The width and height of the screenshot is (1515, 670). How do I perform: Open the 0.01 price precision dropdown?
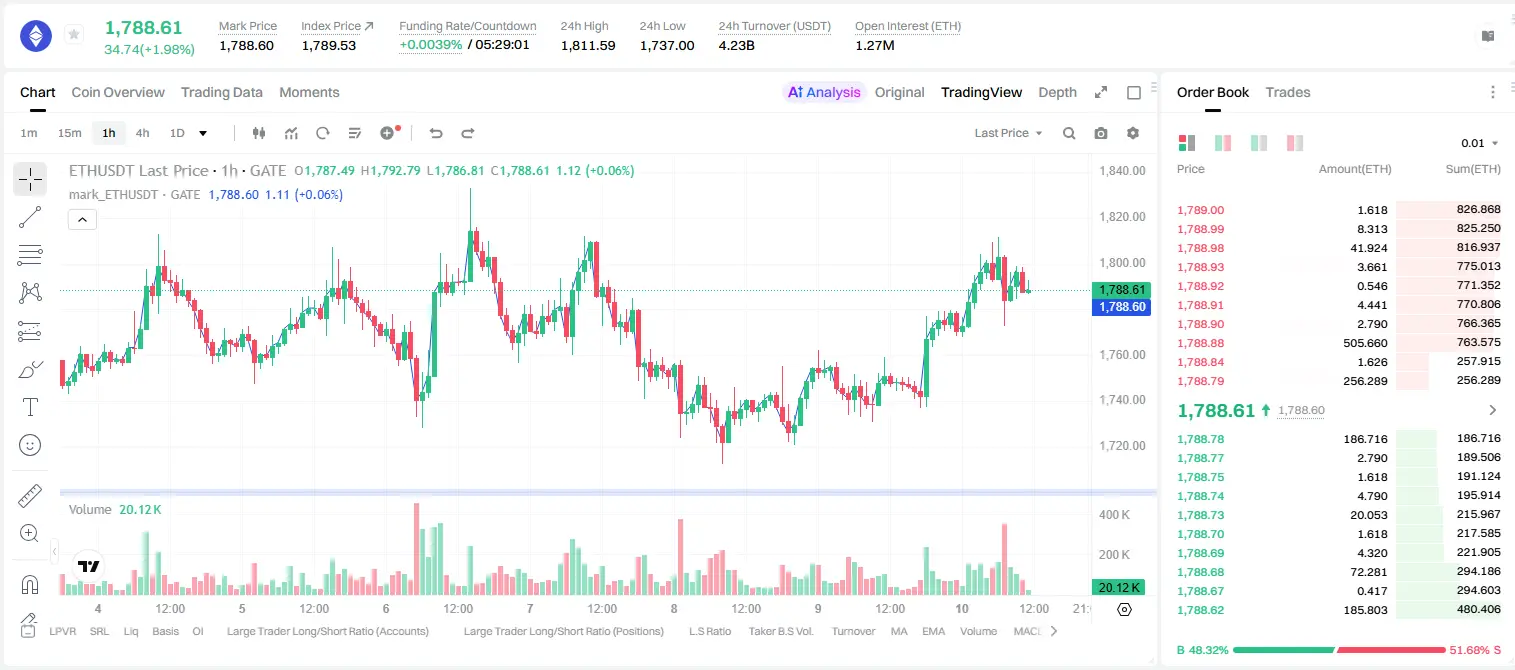coord(1480,143)
